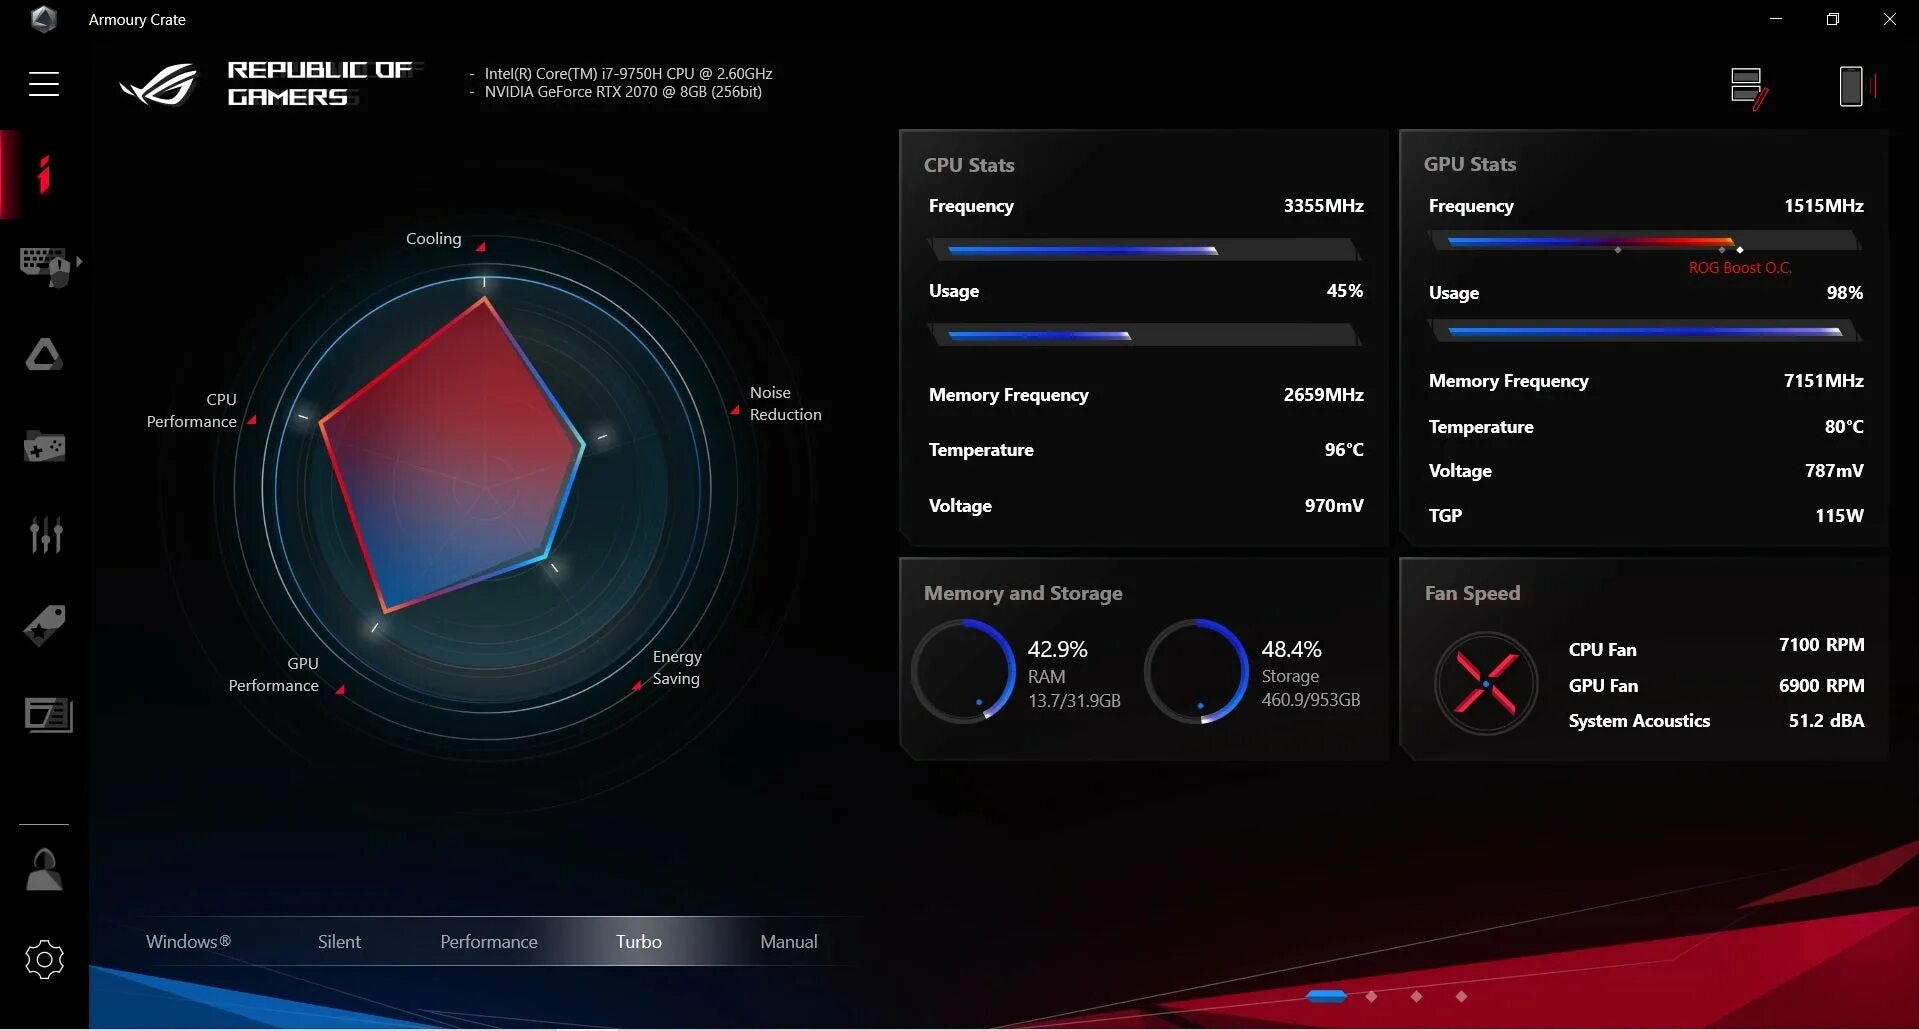
Task: Click the CPU Stats heading
Action: click(969, 165)
